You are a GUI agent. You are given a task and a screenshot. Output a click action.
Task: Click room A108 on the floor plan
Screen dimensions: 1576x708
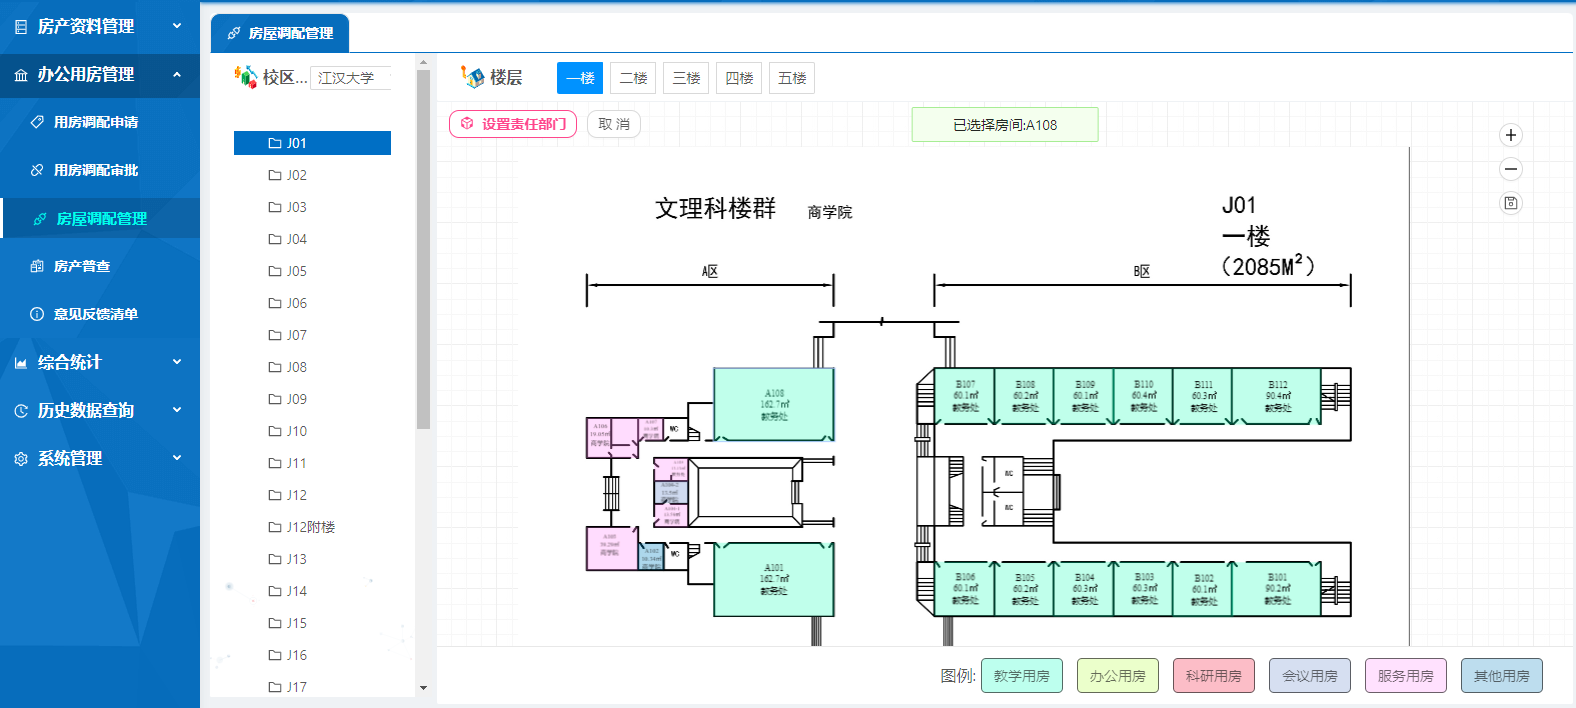tap(774, 405)
